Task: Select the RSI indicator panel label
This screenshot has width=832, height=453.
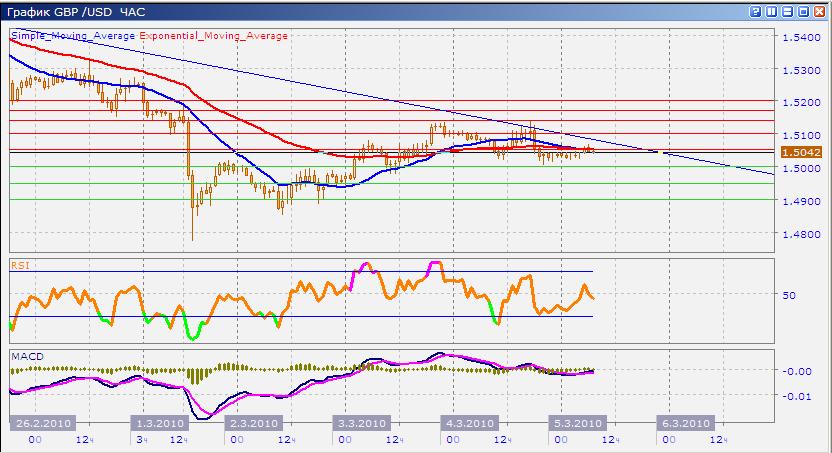Action: point(19,265)
